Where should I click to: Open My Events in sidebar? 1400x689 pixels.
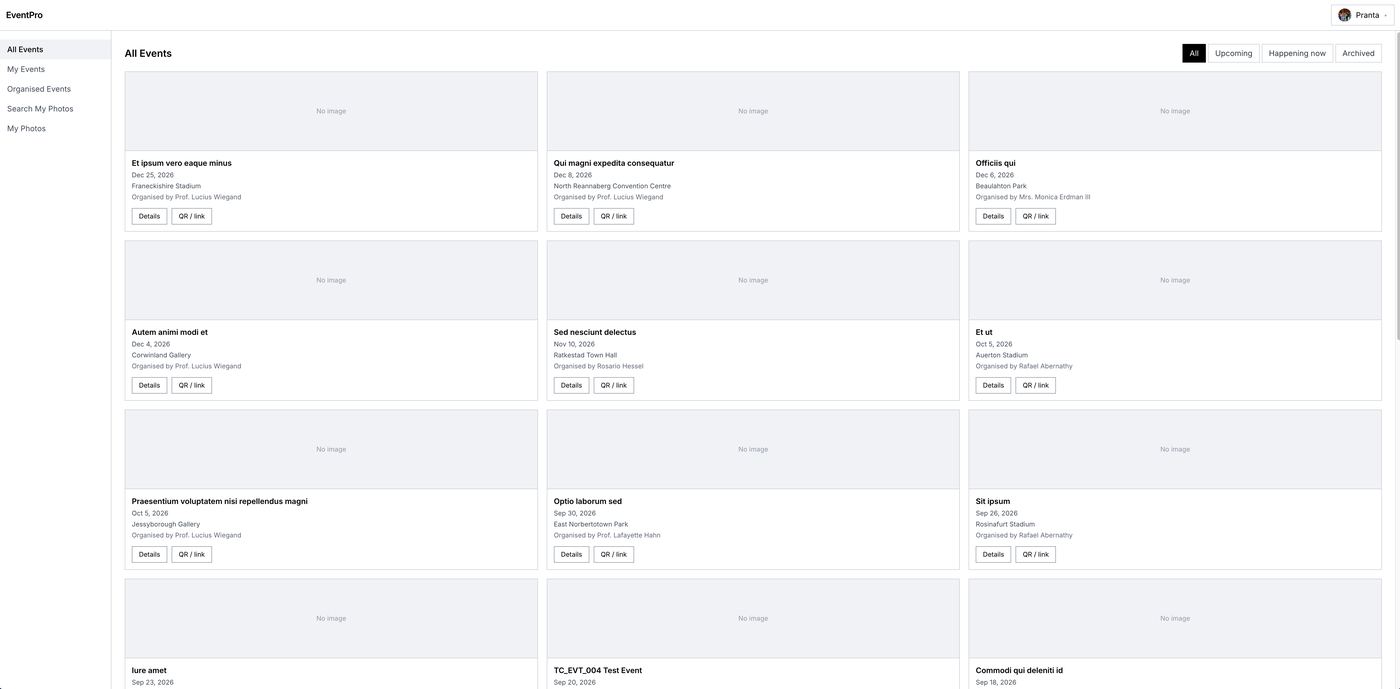point(55,69)
